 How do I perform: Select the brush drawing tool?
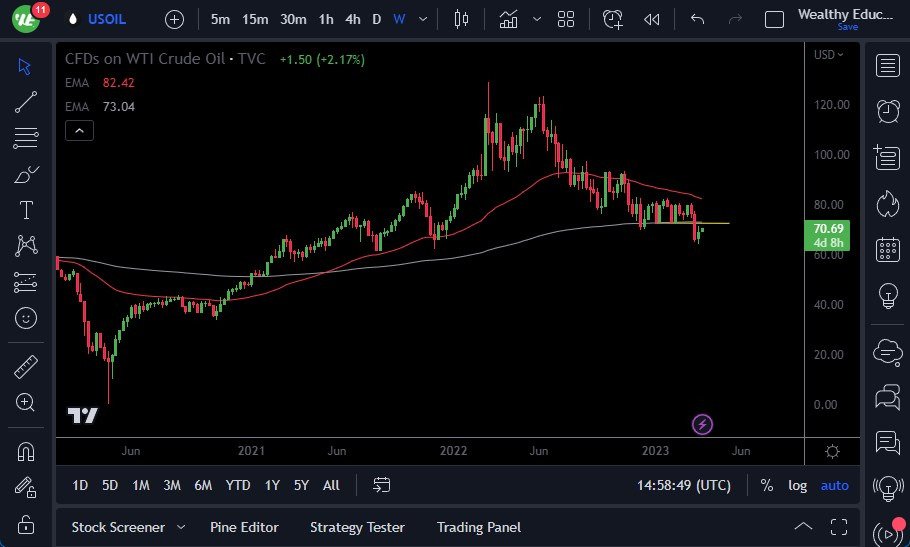25,174
